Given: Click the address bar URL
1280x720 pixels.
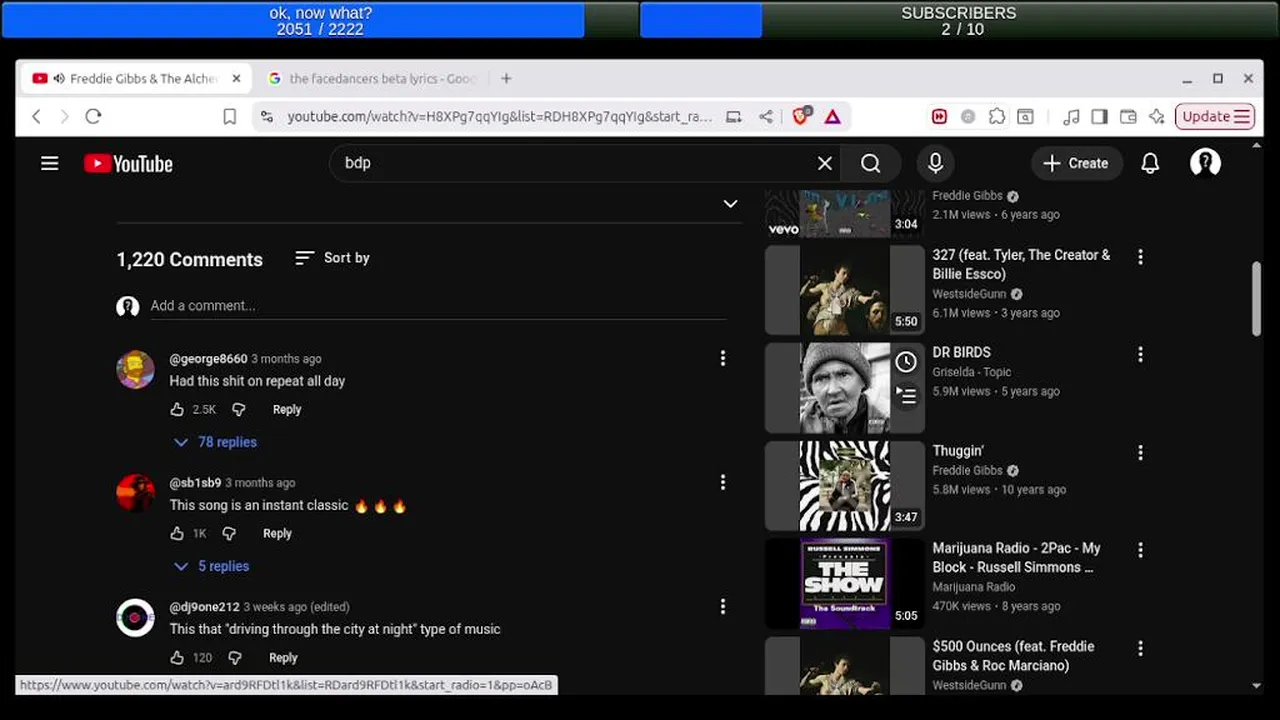Looking at the screenshot, I should pyautogui.click(x=499, y=117).
